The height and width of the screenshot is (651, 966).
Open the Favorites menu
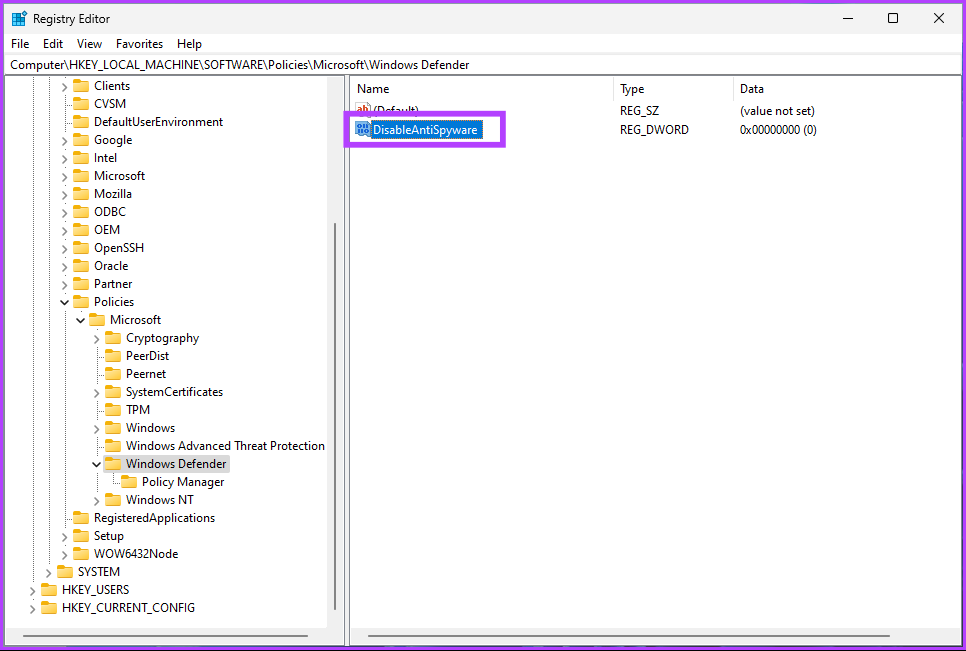139,44
